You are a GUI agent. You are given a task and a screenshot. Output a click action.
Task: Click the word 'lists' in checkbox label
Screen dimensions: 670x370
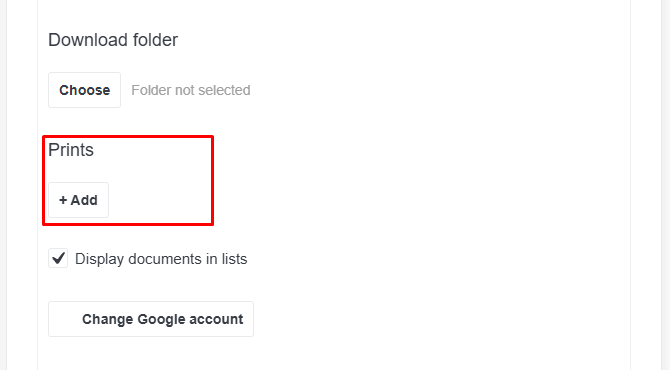tap(234, 259)
